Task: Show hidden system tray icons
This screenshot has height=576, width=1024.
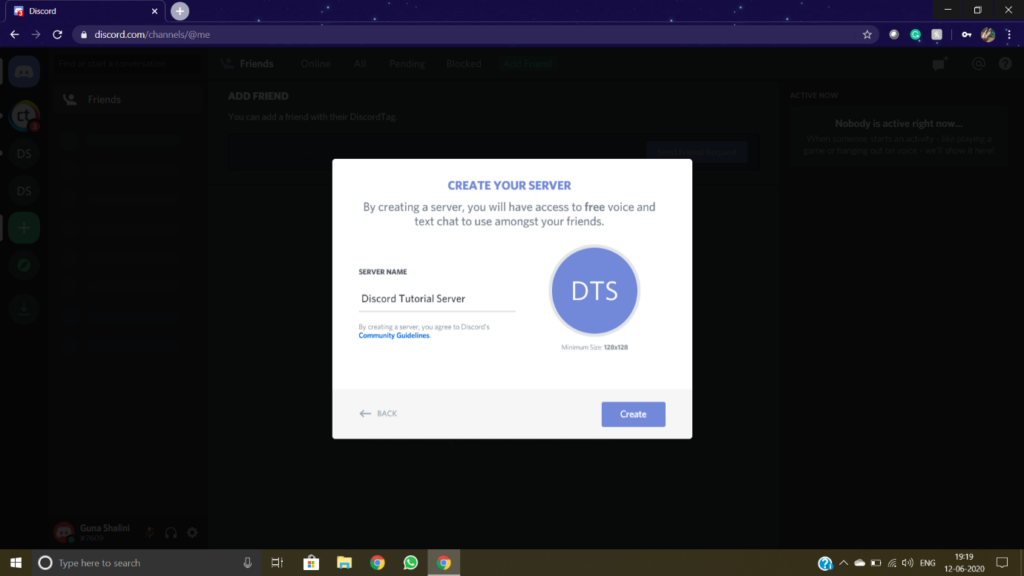Action: point(843,563)
